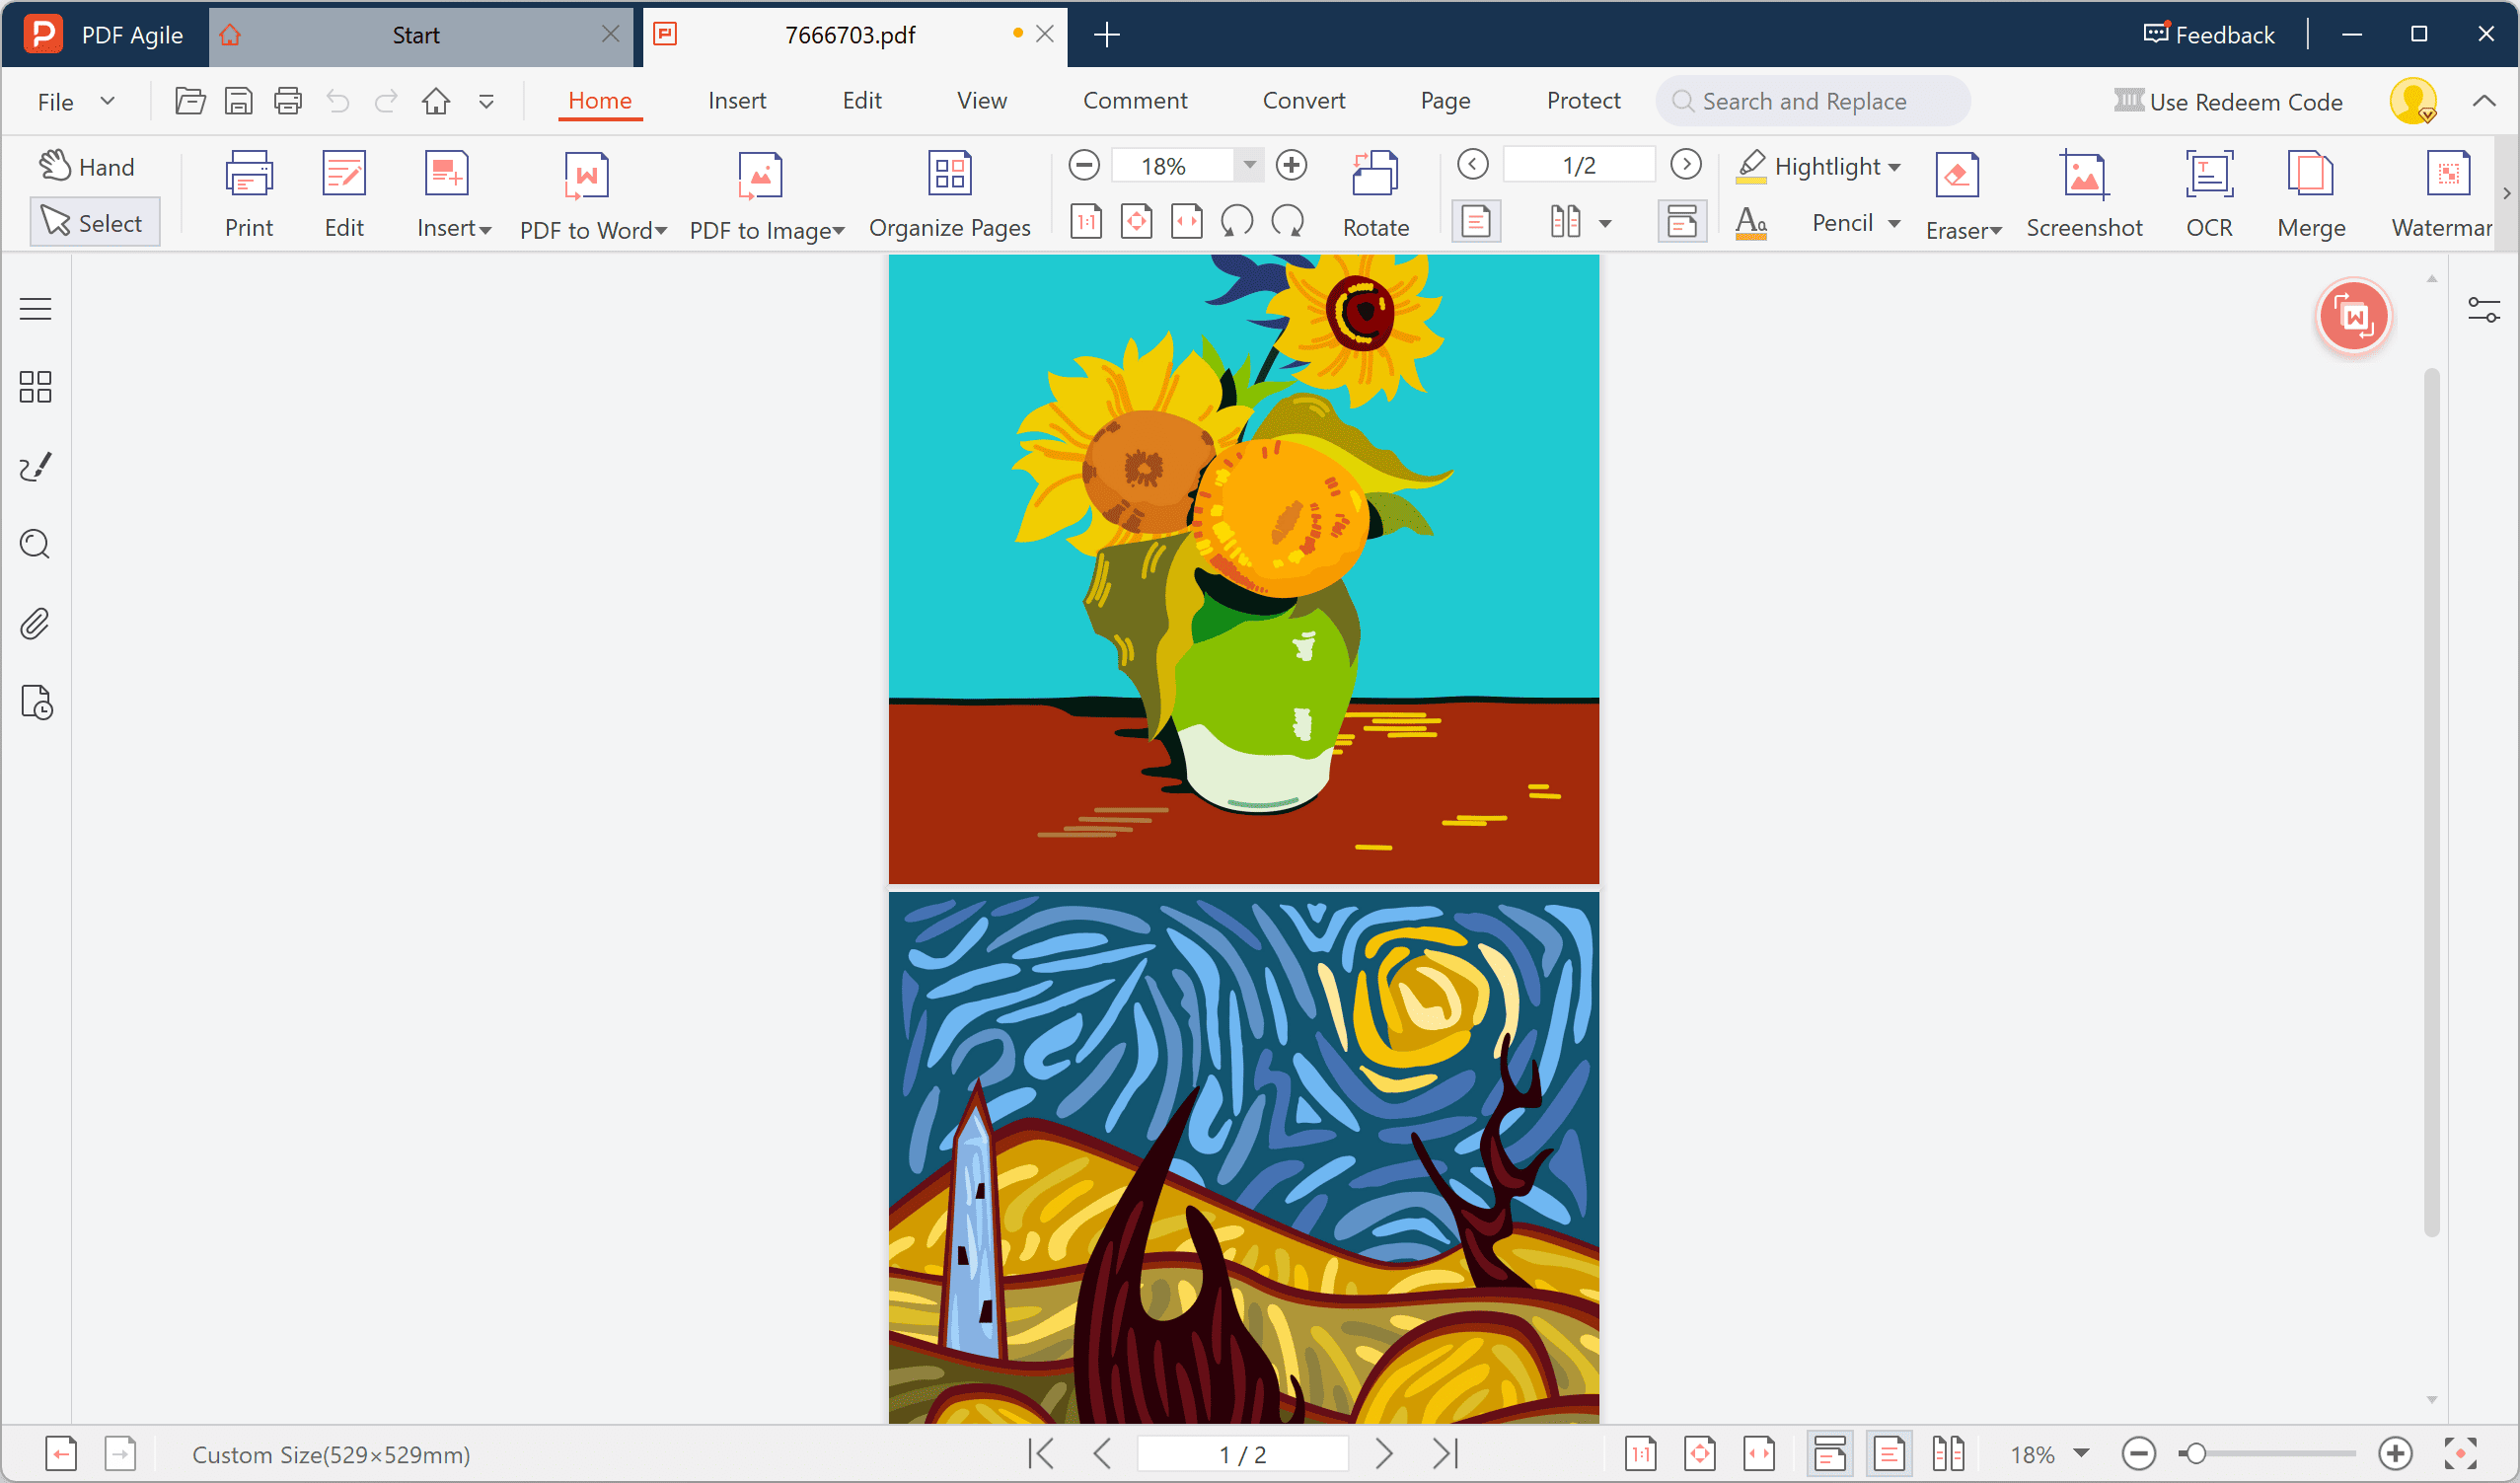The image size is (2520, 1483).
Task: Go to next page in ribbon
Action: coord(1686,164)
